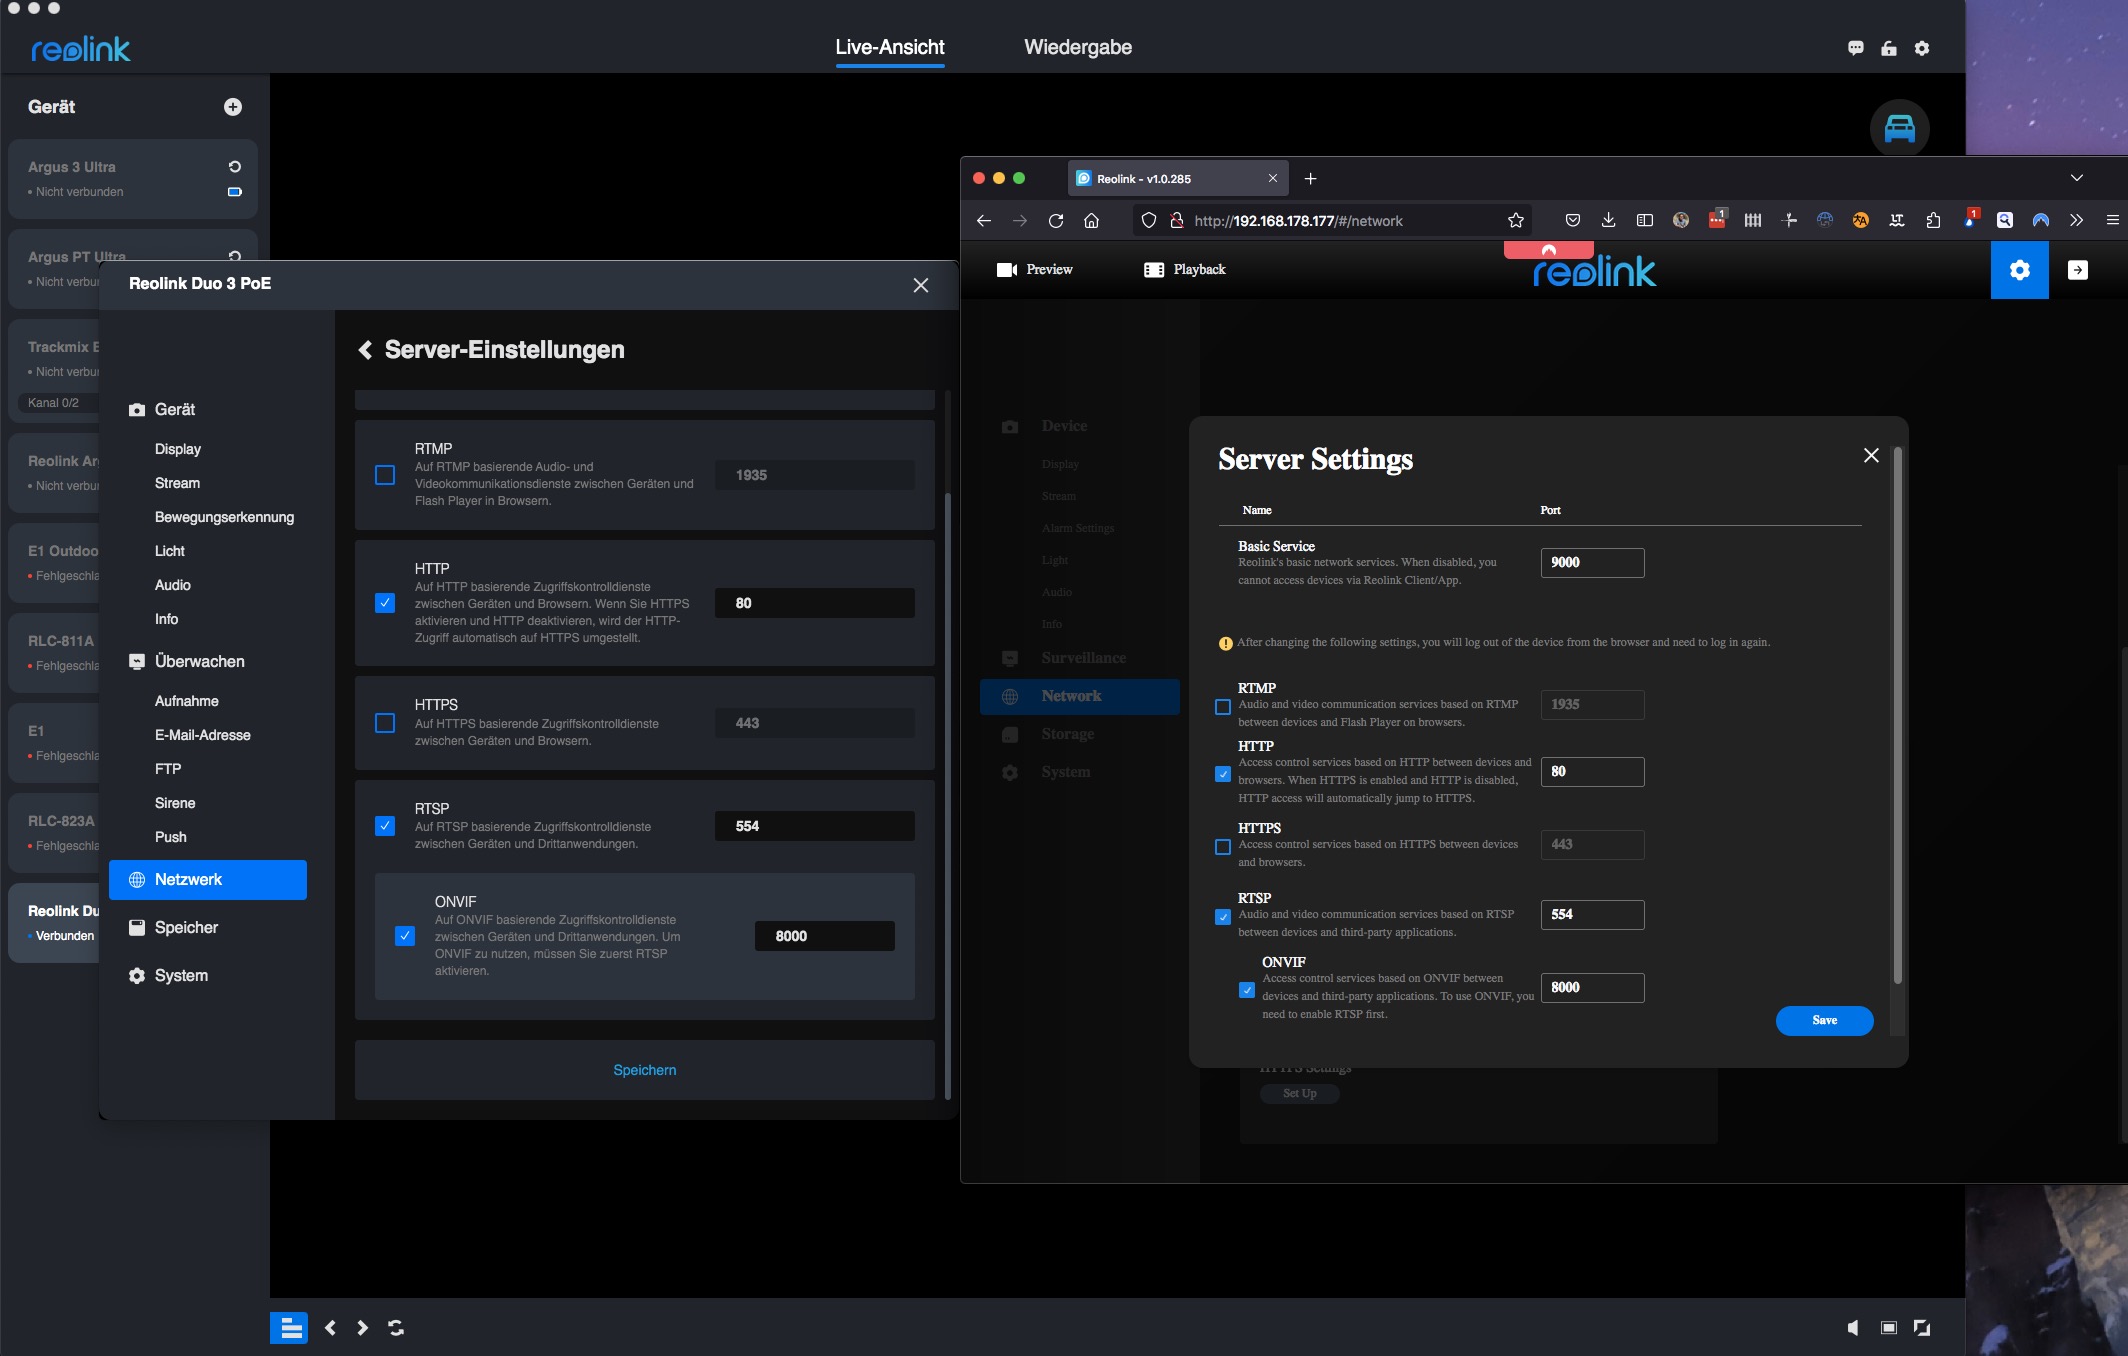Click the blue car icon button
Screen dimensions: 2128x1356
click(x=1899, y=129)
